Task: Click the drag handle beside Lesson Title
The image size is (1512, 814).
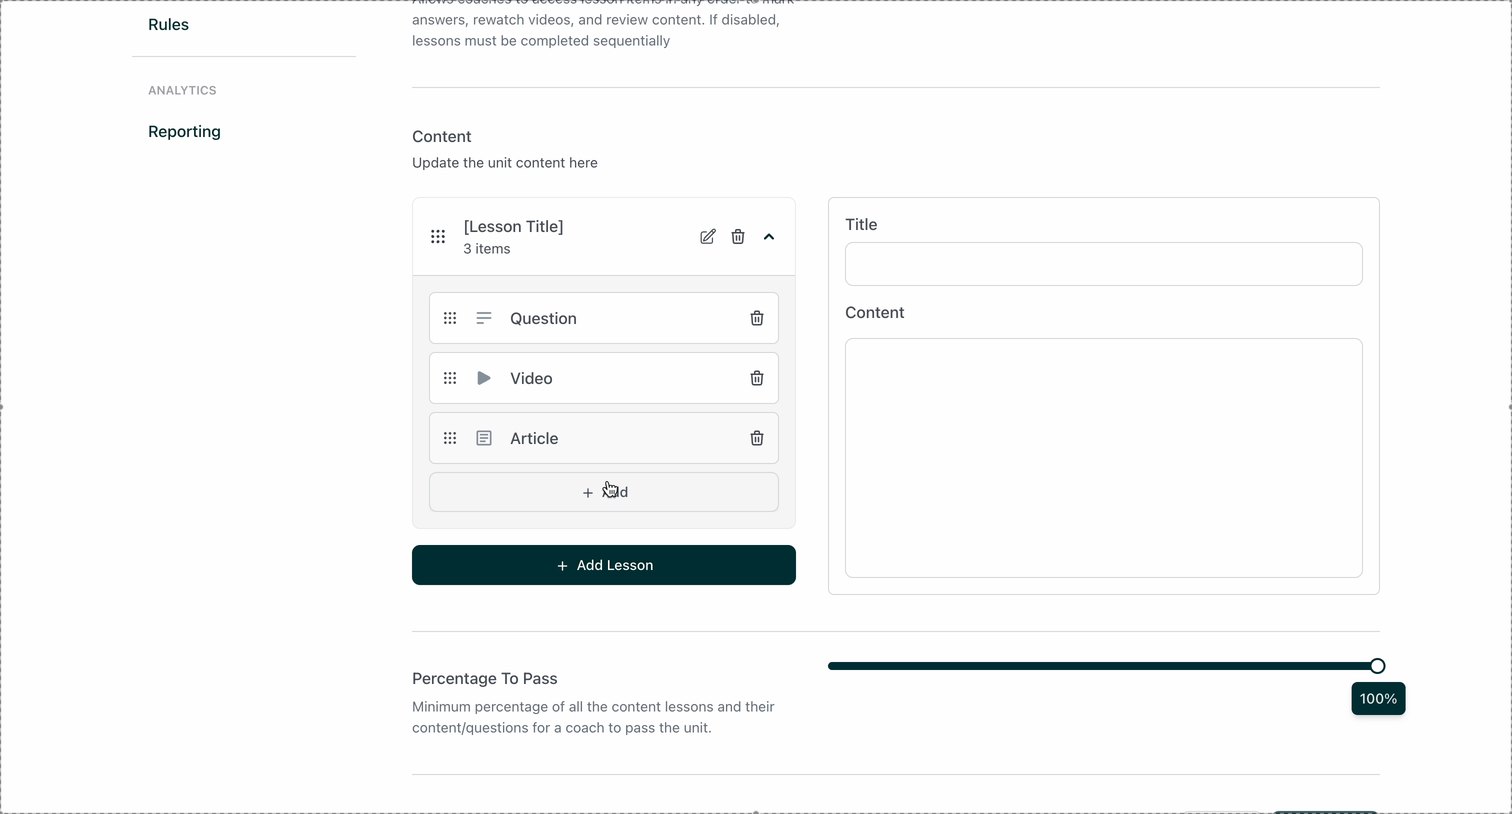Action: (x=438, y=237)
